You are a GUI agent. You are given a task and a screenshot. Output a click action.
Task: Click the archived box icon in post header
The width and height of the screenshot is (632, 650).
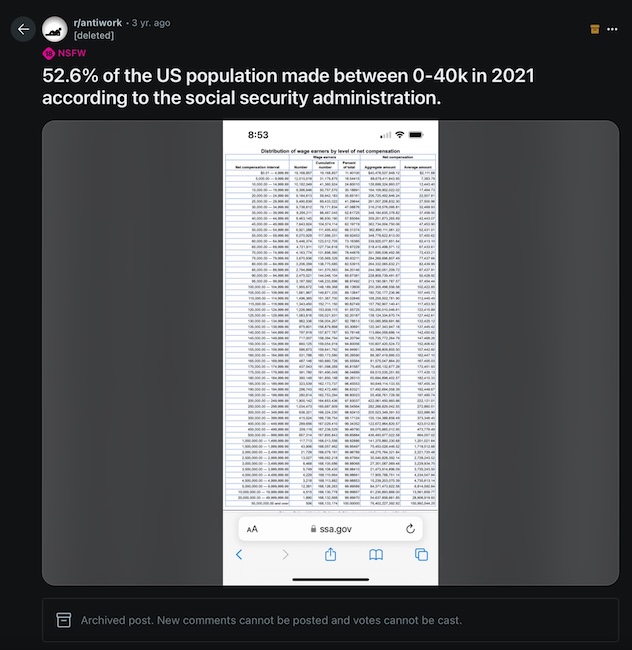[x=567, y=29]
